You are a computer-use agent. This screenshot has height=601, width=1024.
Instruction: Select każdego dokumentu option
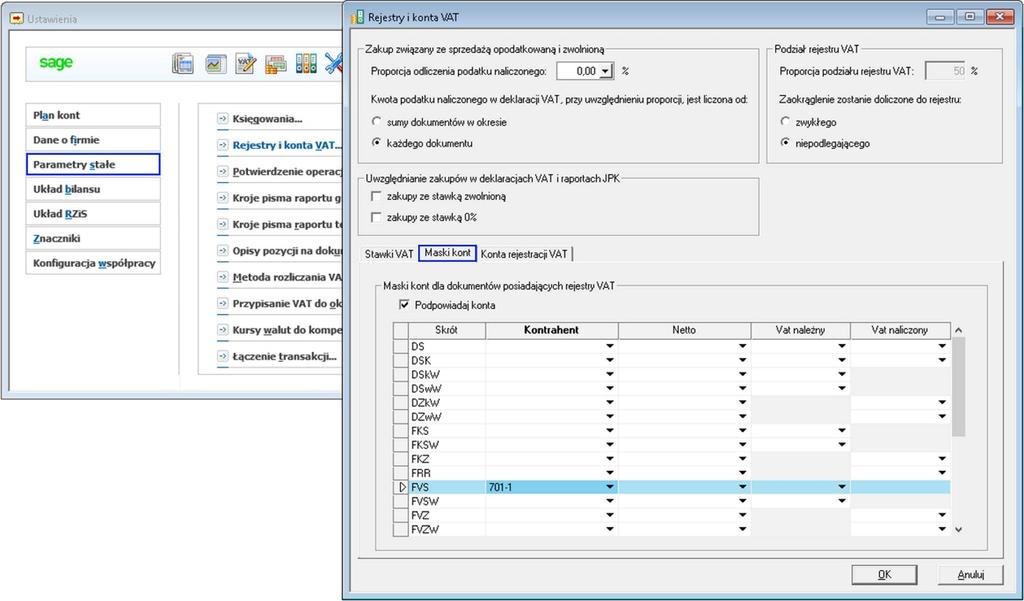376,142
